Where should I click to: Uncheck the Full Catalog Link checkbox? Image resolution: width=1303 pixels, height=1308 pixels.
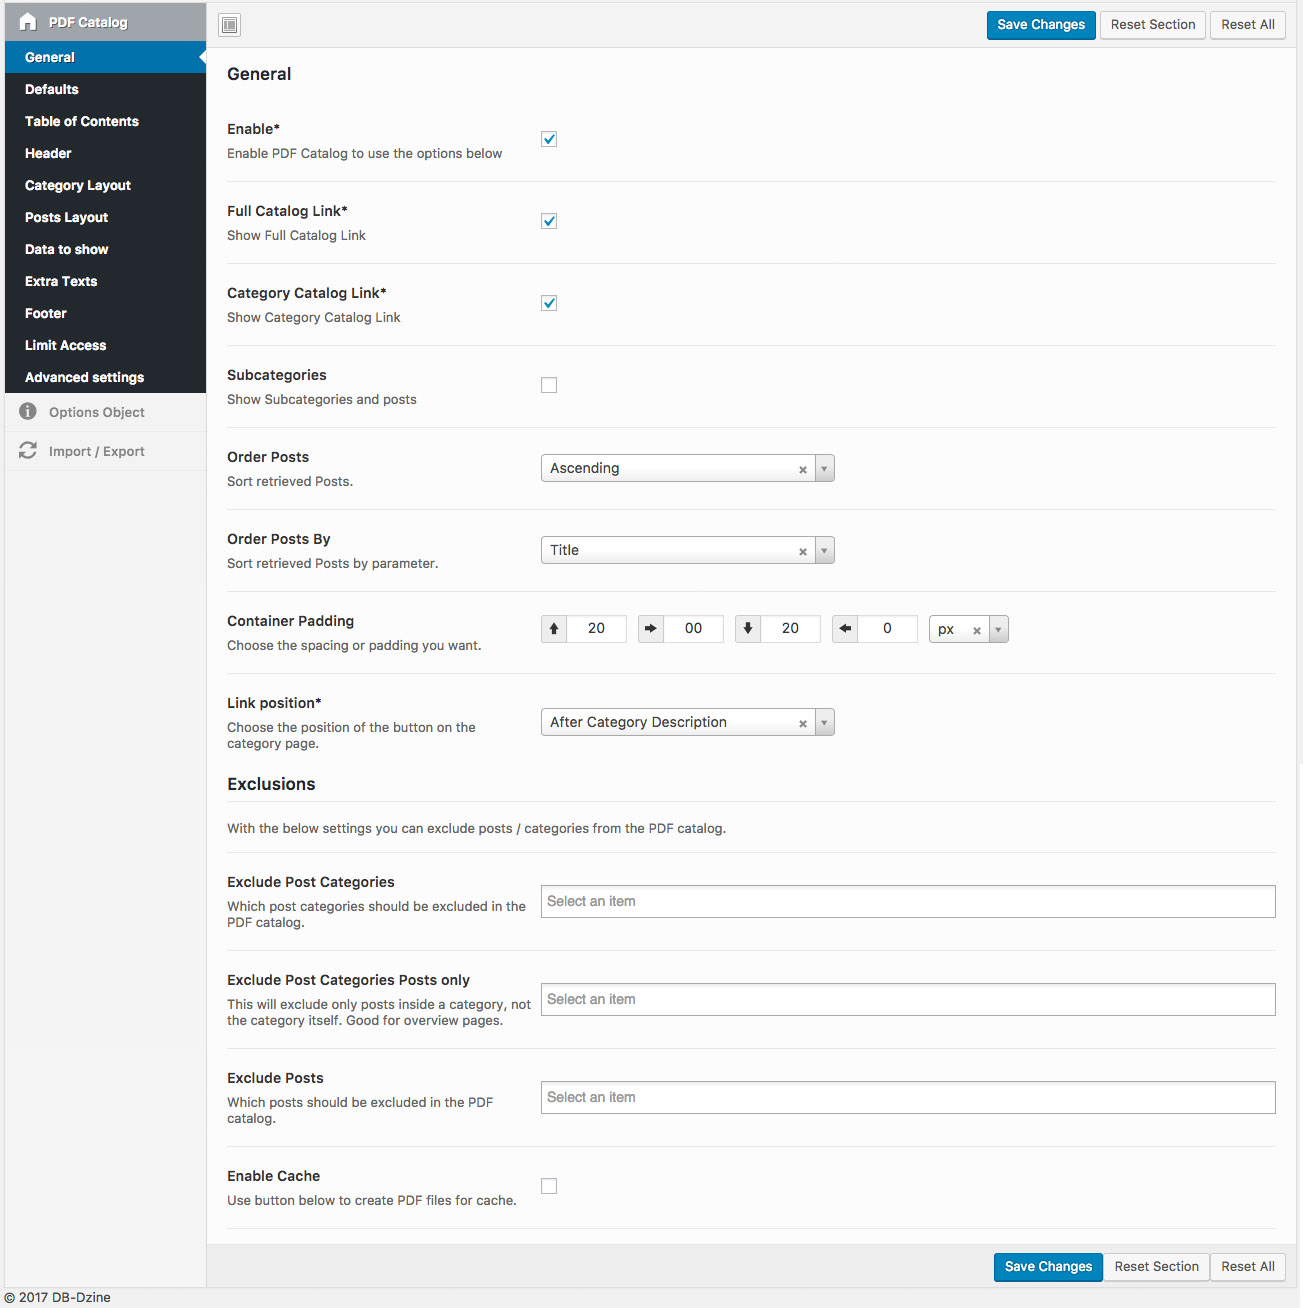(549, 221)
